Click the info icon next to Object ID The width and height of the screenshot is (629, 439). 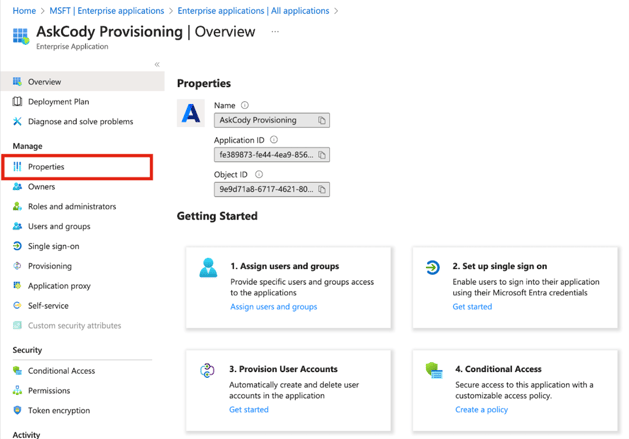[x=259, y=174]
